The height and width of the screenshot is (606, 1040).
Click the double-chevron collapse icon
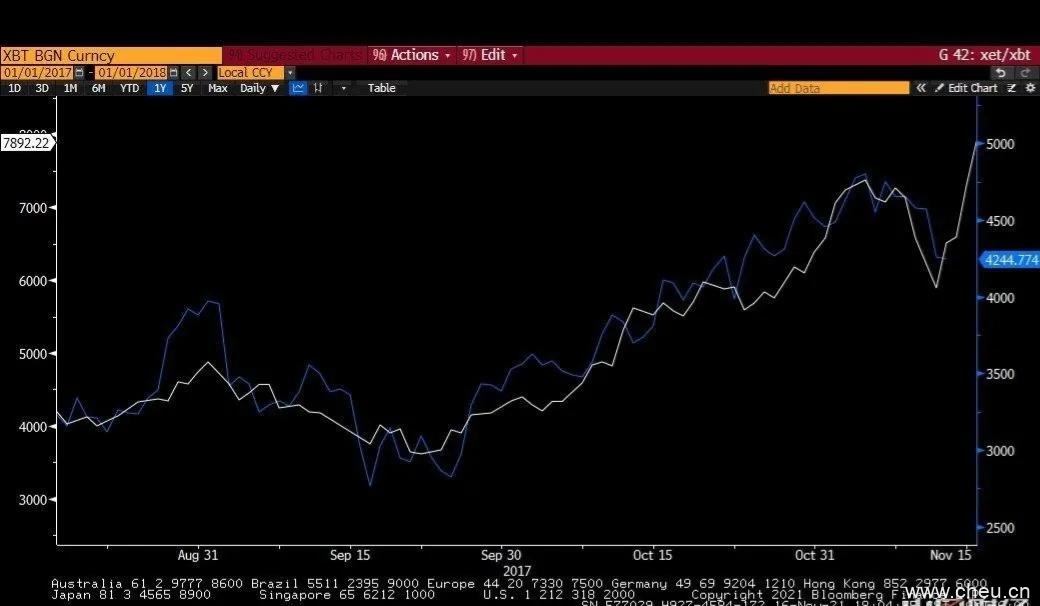pyautogui.click(x=921, y=88)
